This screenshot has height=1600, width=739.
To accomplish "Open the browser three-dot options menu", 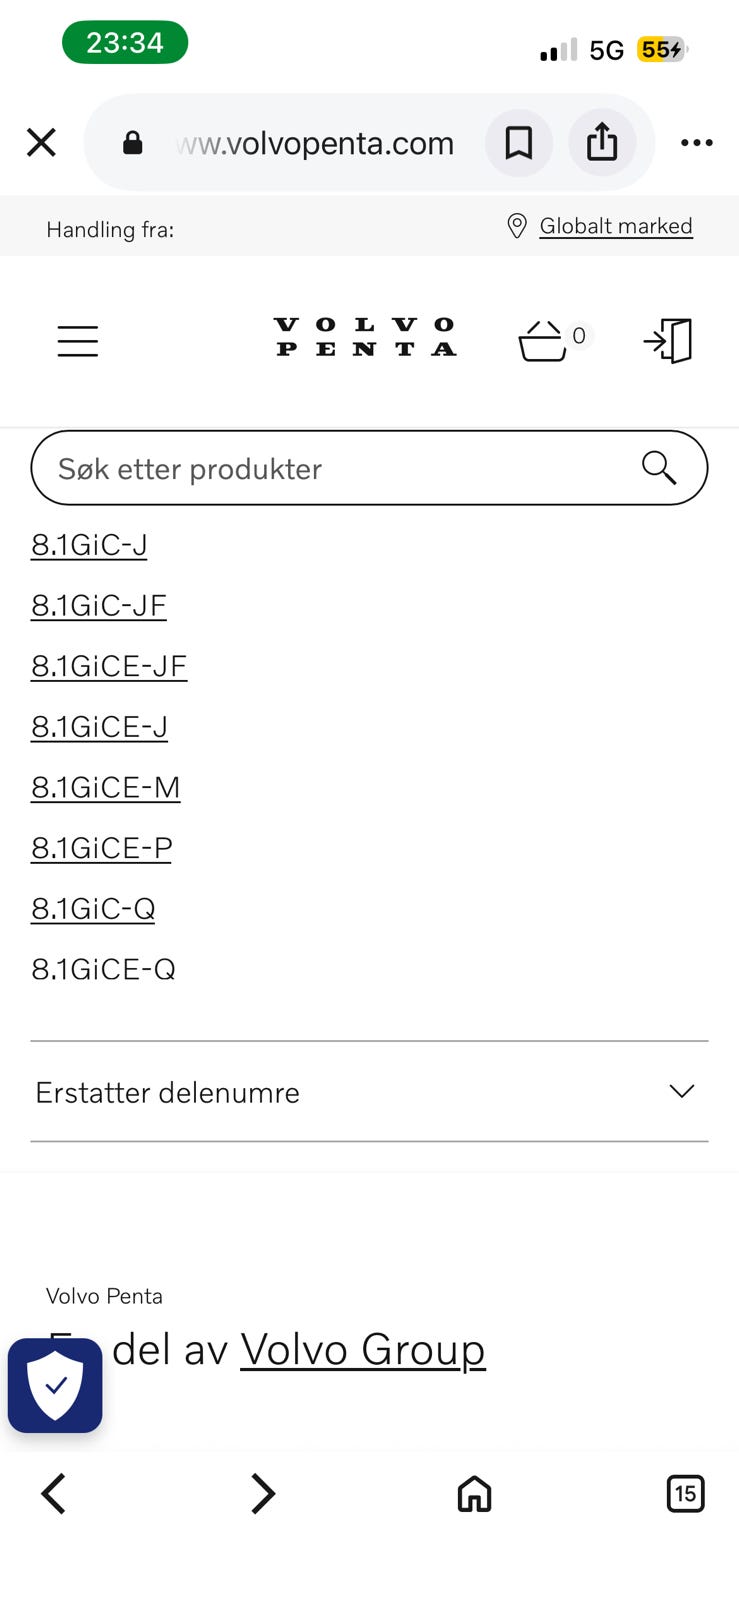I will point(696,143).
